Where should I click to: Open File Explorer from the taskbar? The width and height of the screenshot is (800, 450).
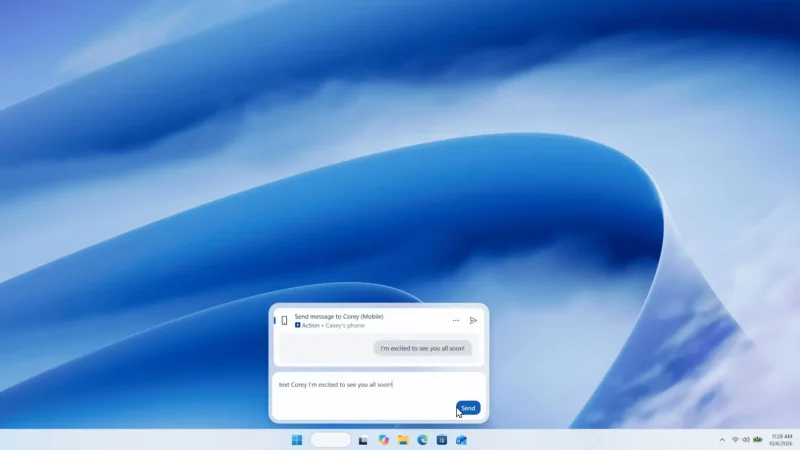click(x=403, y=440)
